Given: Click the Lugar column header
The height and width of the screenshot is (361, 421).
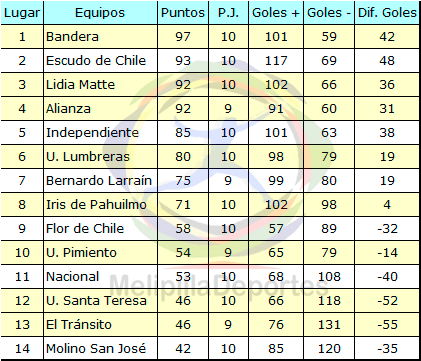Looking at the screenshot, I should point(22,13).
